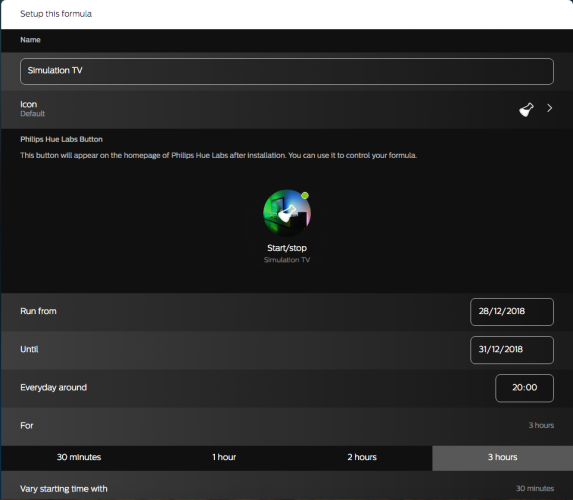Expand the For duration row
This screenshot has width=573, height=500.
coord(287,426)
